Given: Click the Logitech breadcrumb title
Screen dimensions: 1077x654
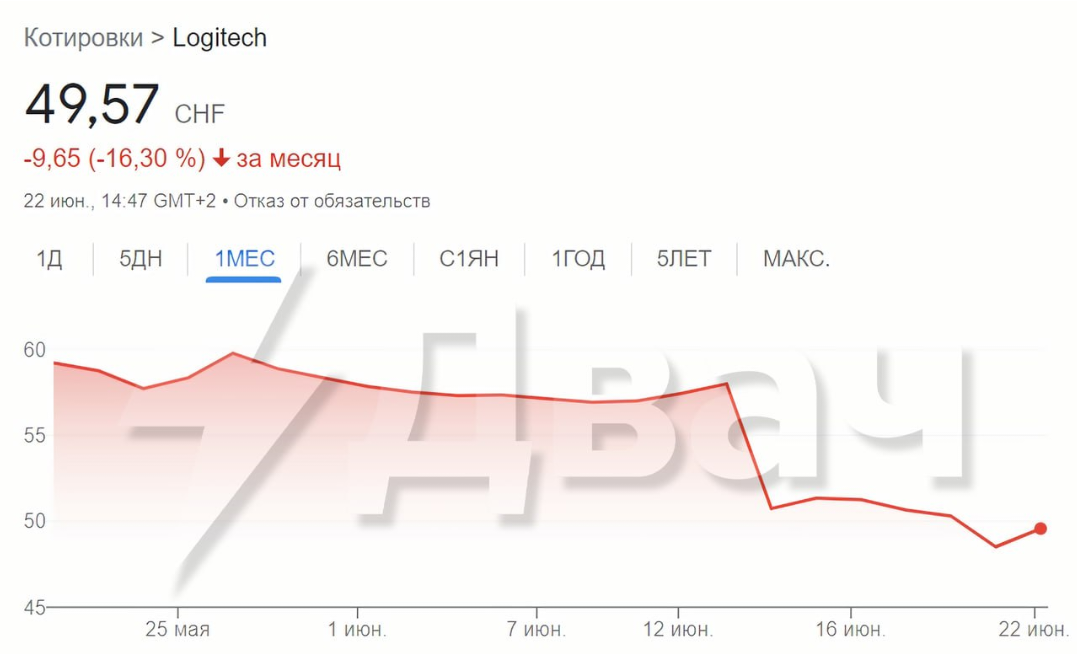Looking at the screenshot, I should (x=220, y=38).
